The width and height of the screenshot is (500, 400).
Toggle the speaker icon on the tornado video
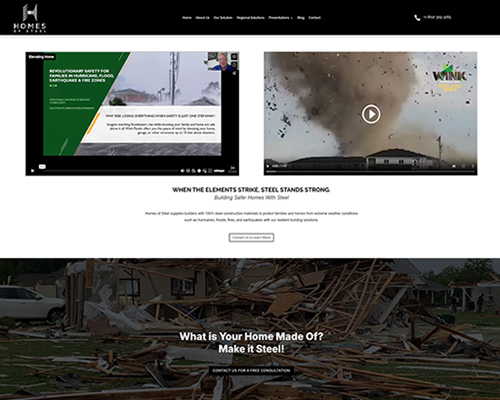[454, 166]
